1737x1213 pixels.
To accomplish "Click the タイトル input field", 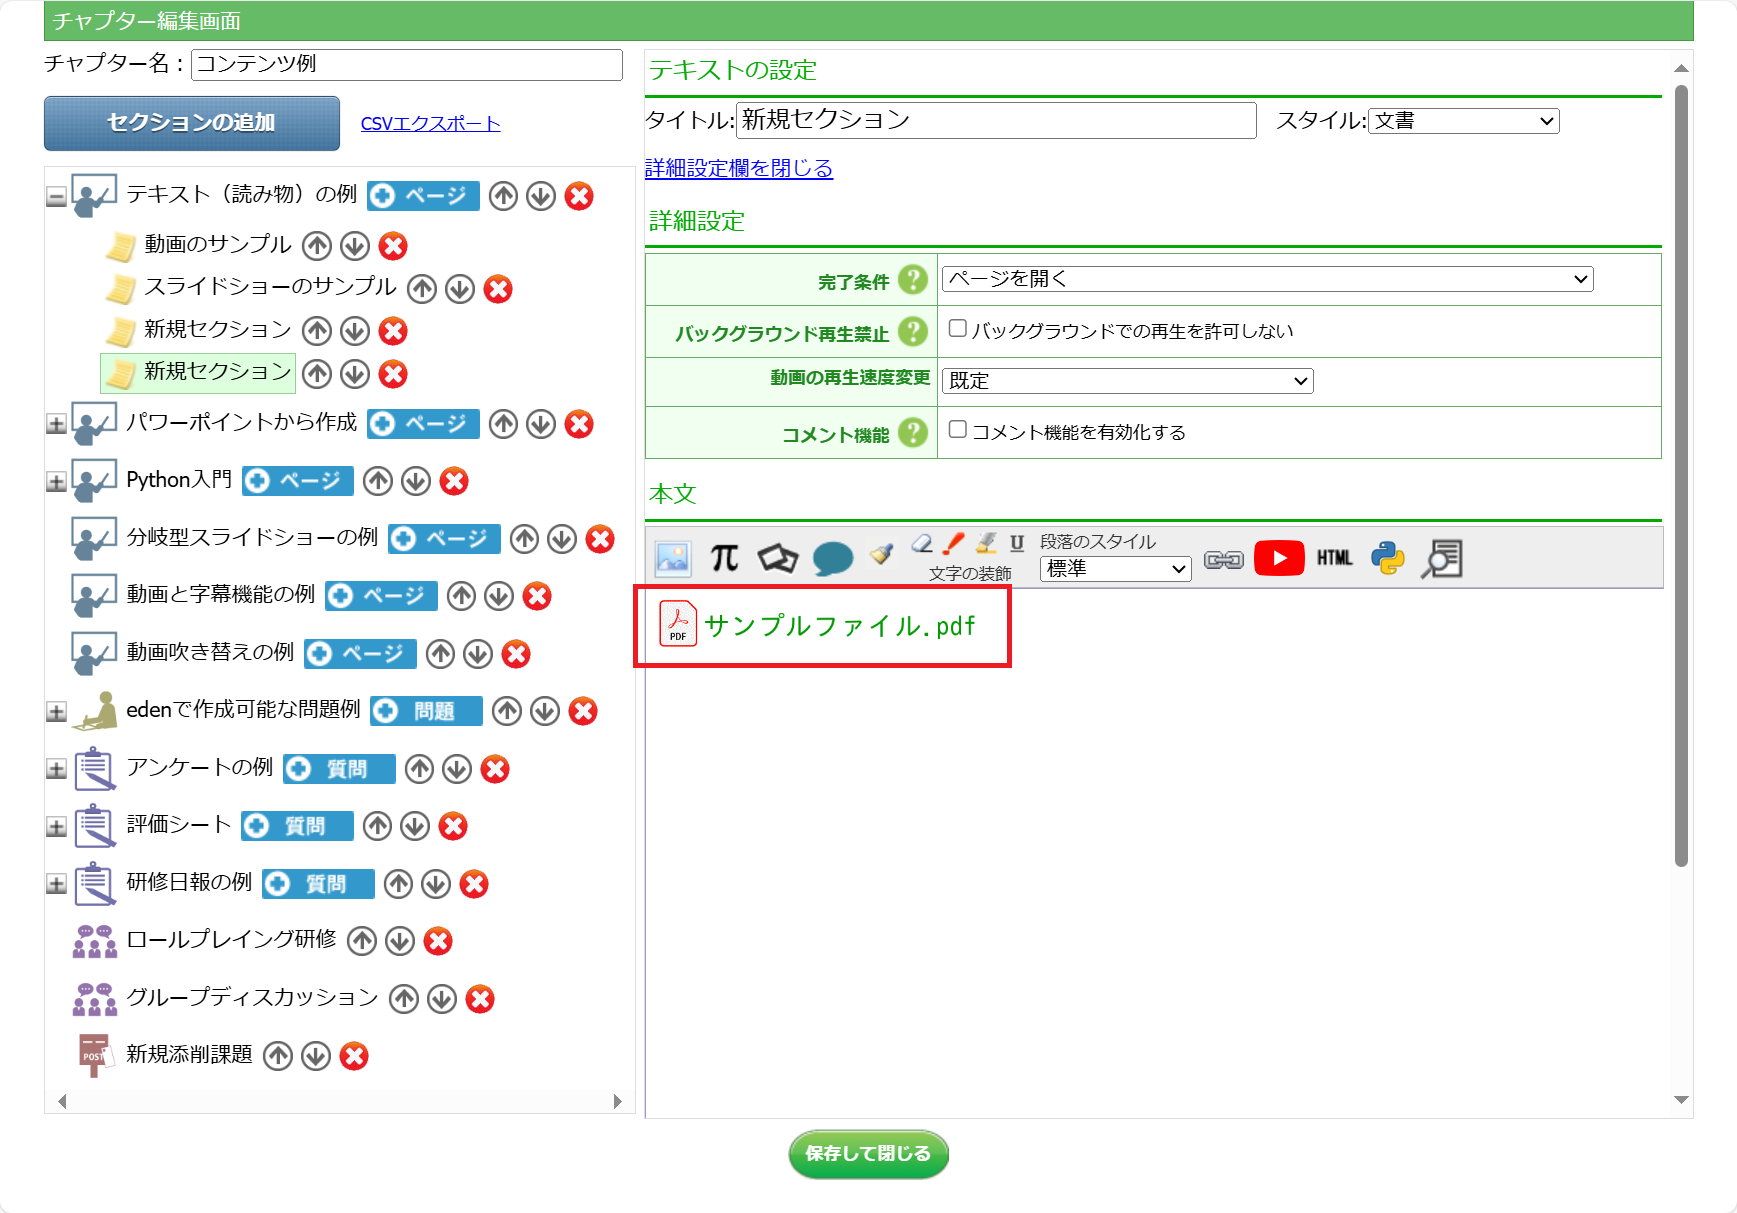I will click(995, 120).
